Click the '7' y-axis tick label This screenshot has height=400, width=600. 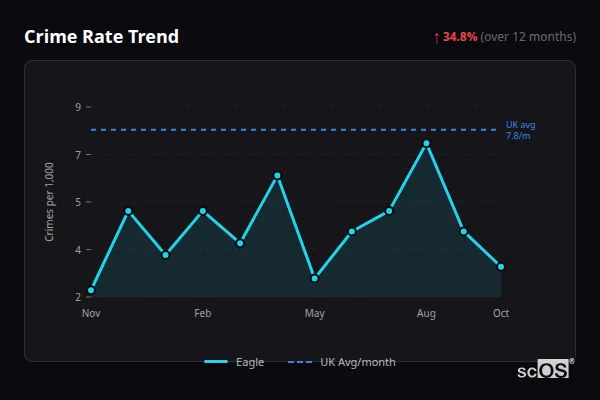[78, 155]
